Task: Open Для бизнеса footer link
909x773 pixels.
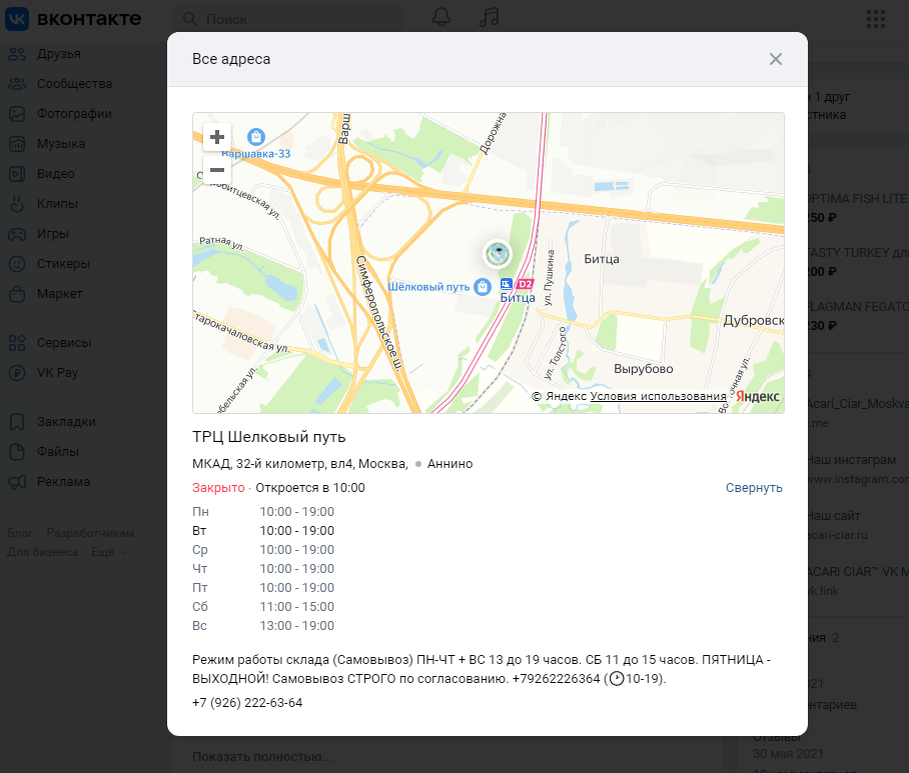Action: coord(42,552)
